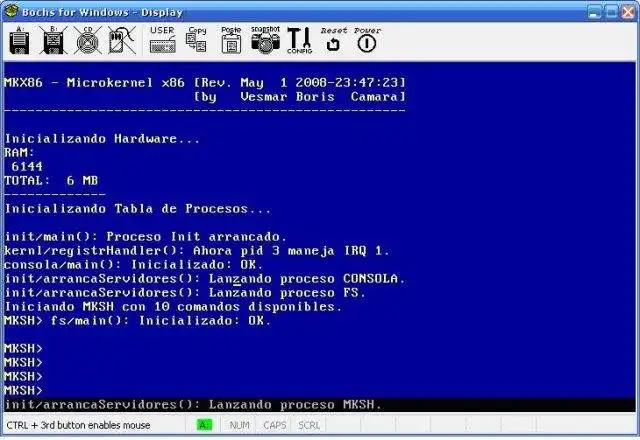Image resolution: width=640 pixels, height=440 pixels.
Task: Click the 'kernl/registrHandler()' IRQ line
Action: pos(197,251)
